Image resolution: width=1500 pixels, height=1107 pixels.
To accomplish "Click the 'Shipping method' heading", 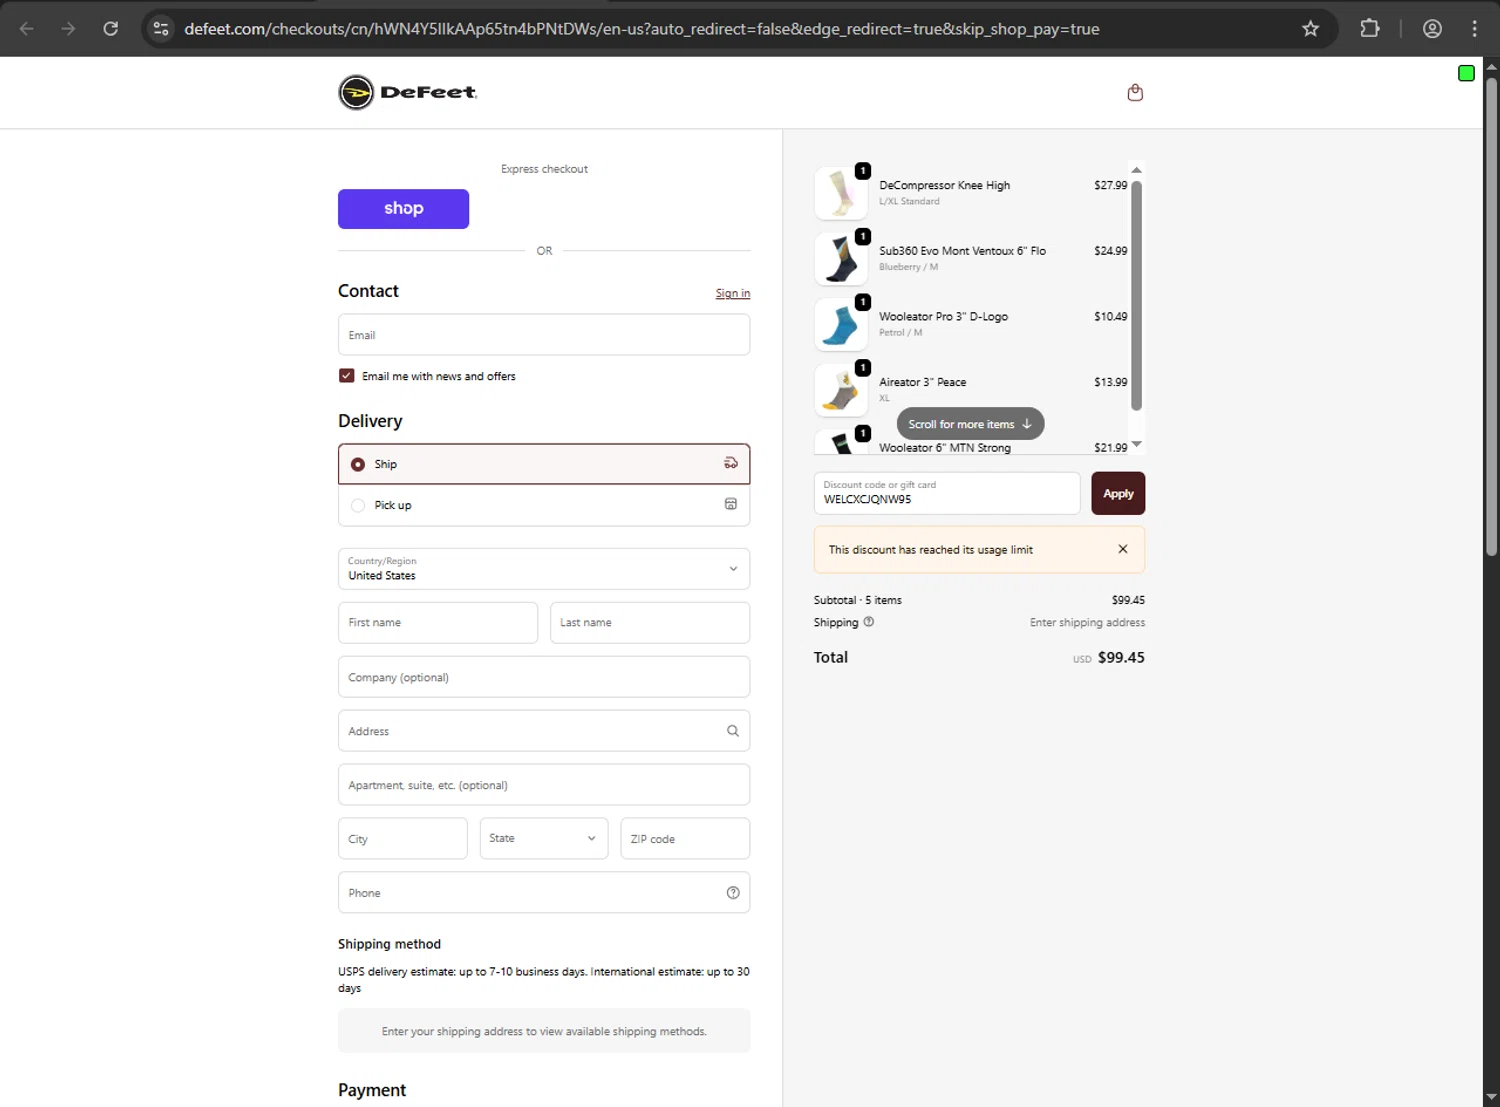I will point(389,944).
